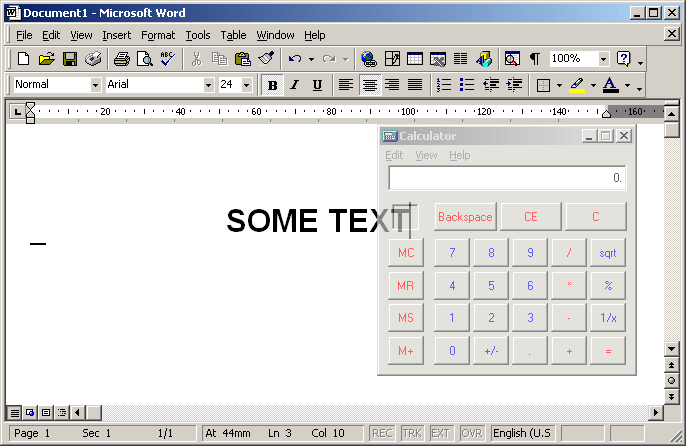Viewport: 686px width, 446px height.
Task: Open the Format menu
Action: pos(158,35)
